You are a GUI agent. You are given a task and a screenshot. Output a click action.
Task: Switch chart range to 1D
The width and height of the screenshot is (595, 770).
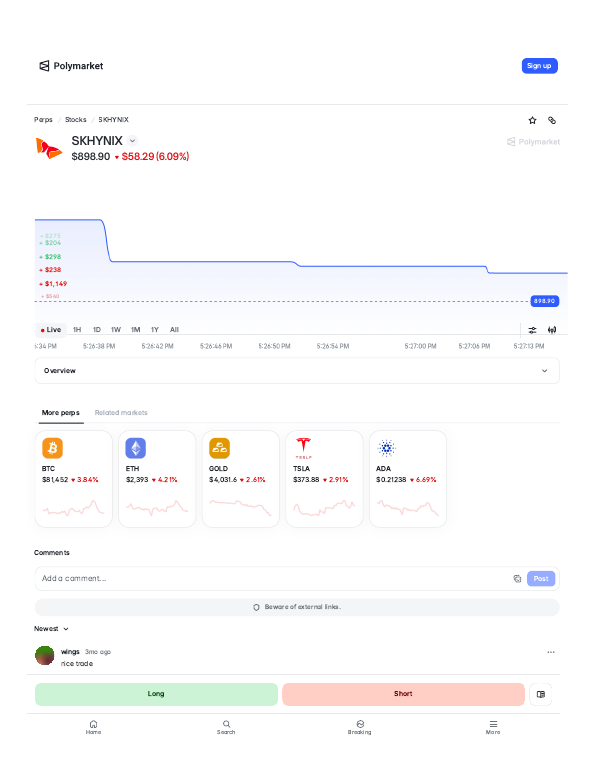click(x=97, y=330)
